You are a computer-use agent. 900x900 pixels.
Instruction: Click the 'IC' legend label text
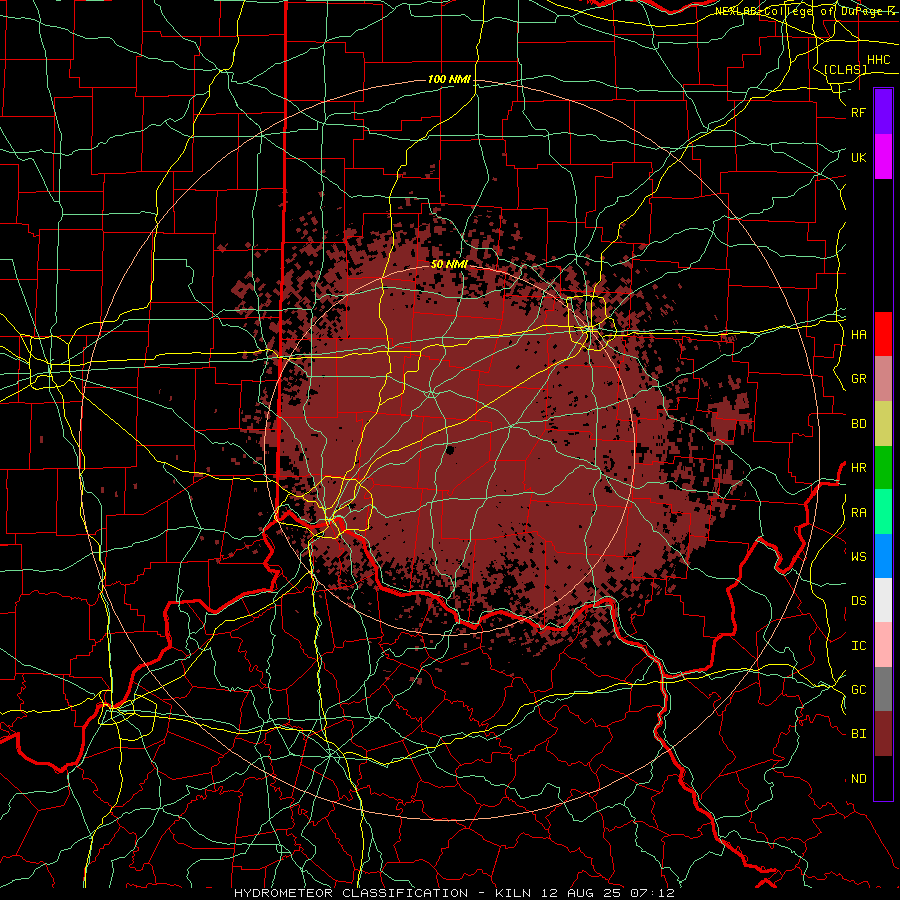(858, 646)
